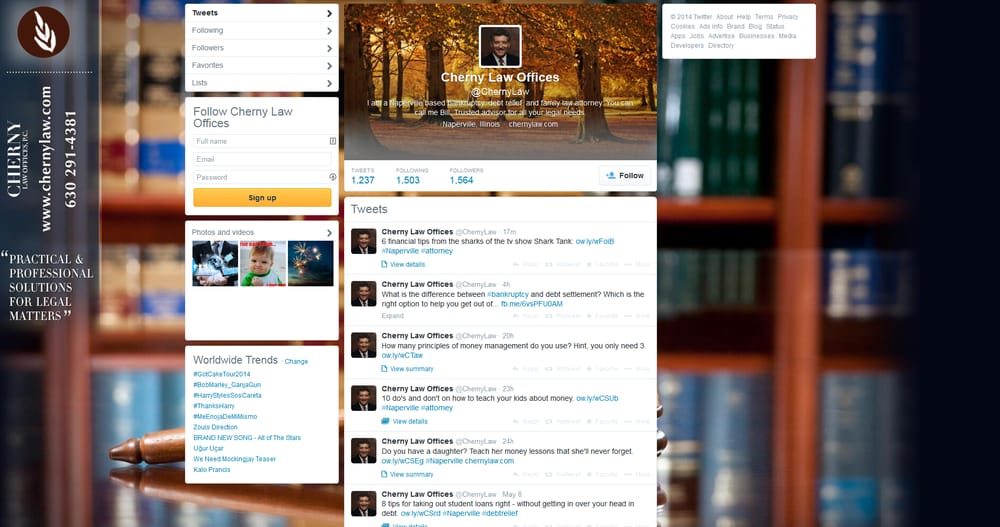
Task: Click the ow.ly/wCSEg link in 24h tweet
Action: pyautogui.click(x=402, y=461)
